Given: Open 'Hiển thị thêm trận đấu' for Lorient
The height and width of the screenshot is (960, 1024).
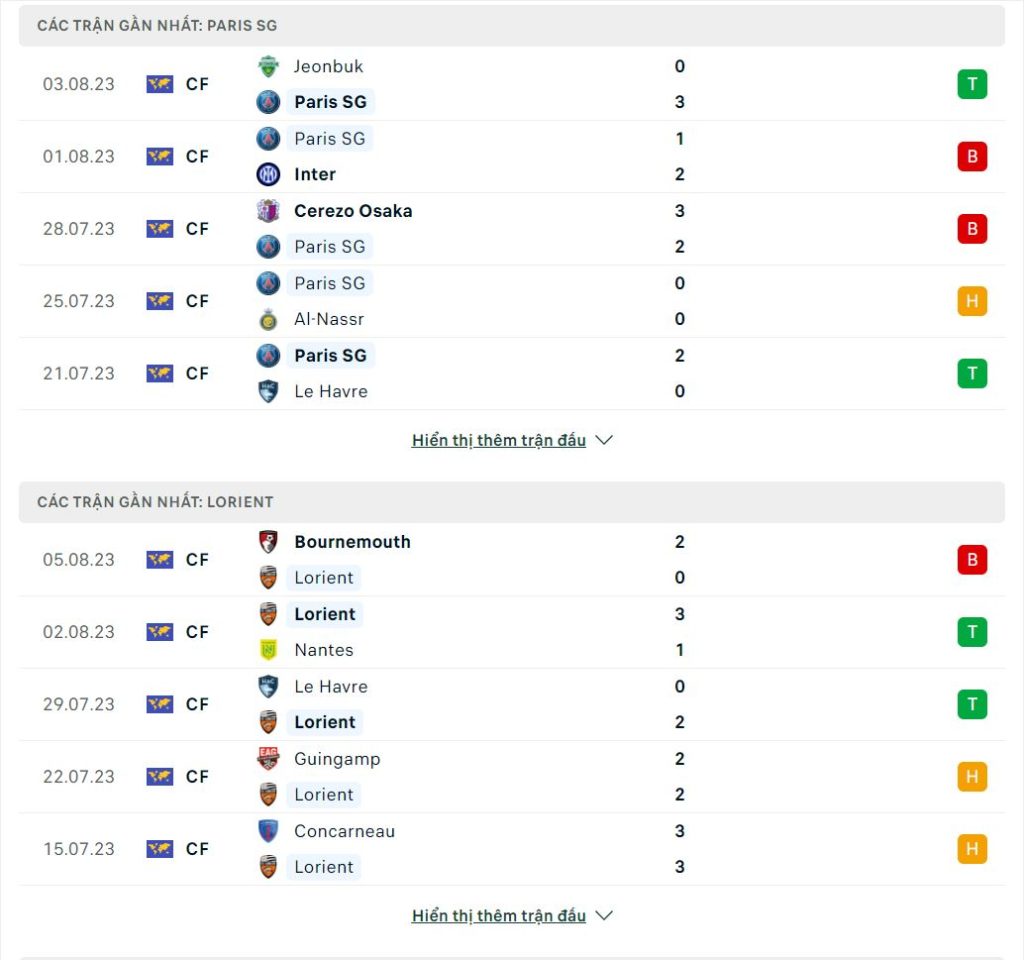Looking at the screenshot, I should pos(499,916).
